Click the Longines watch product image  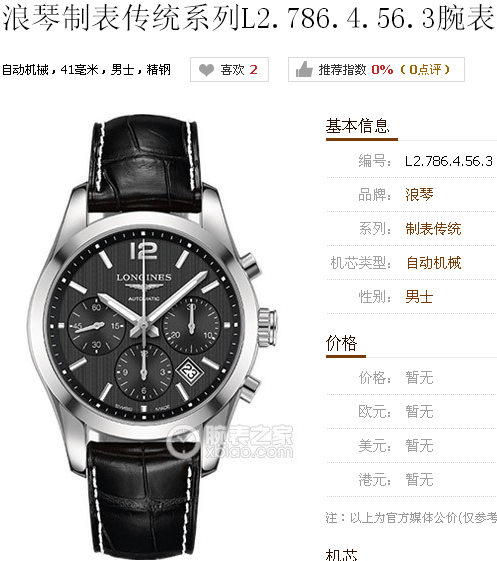(x=152, y=336)
